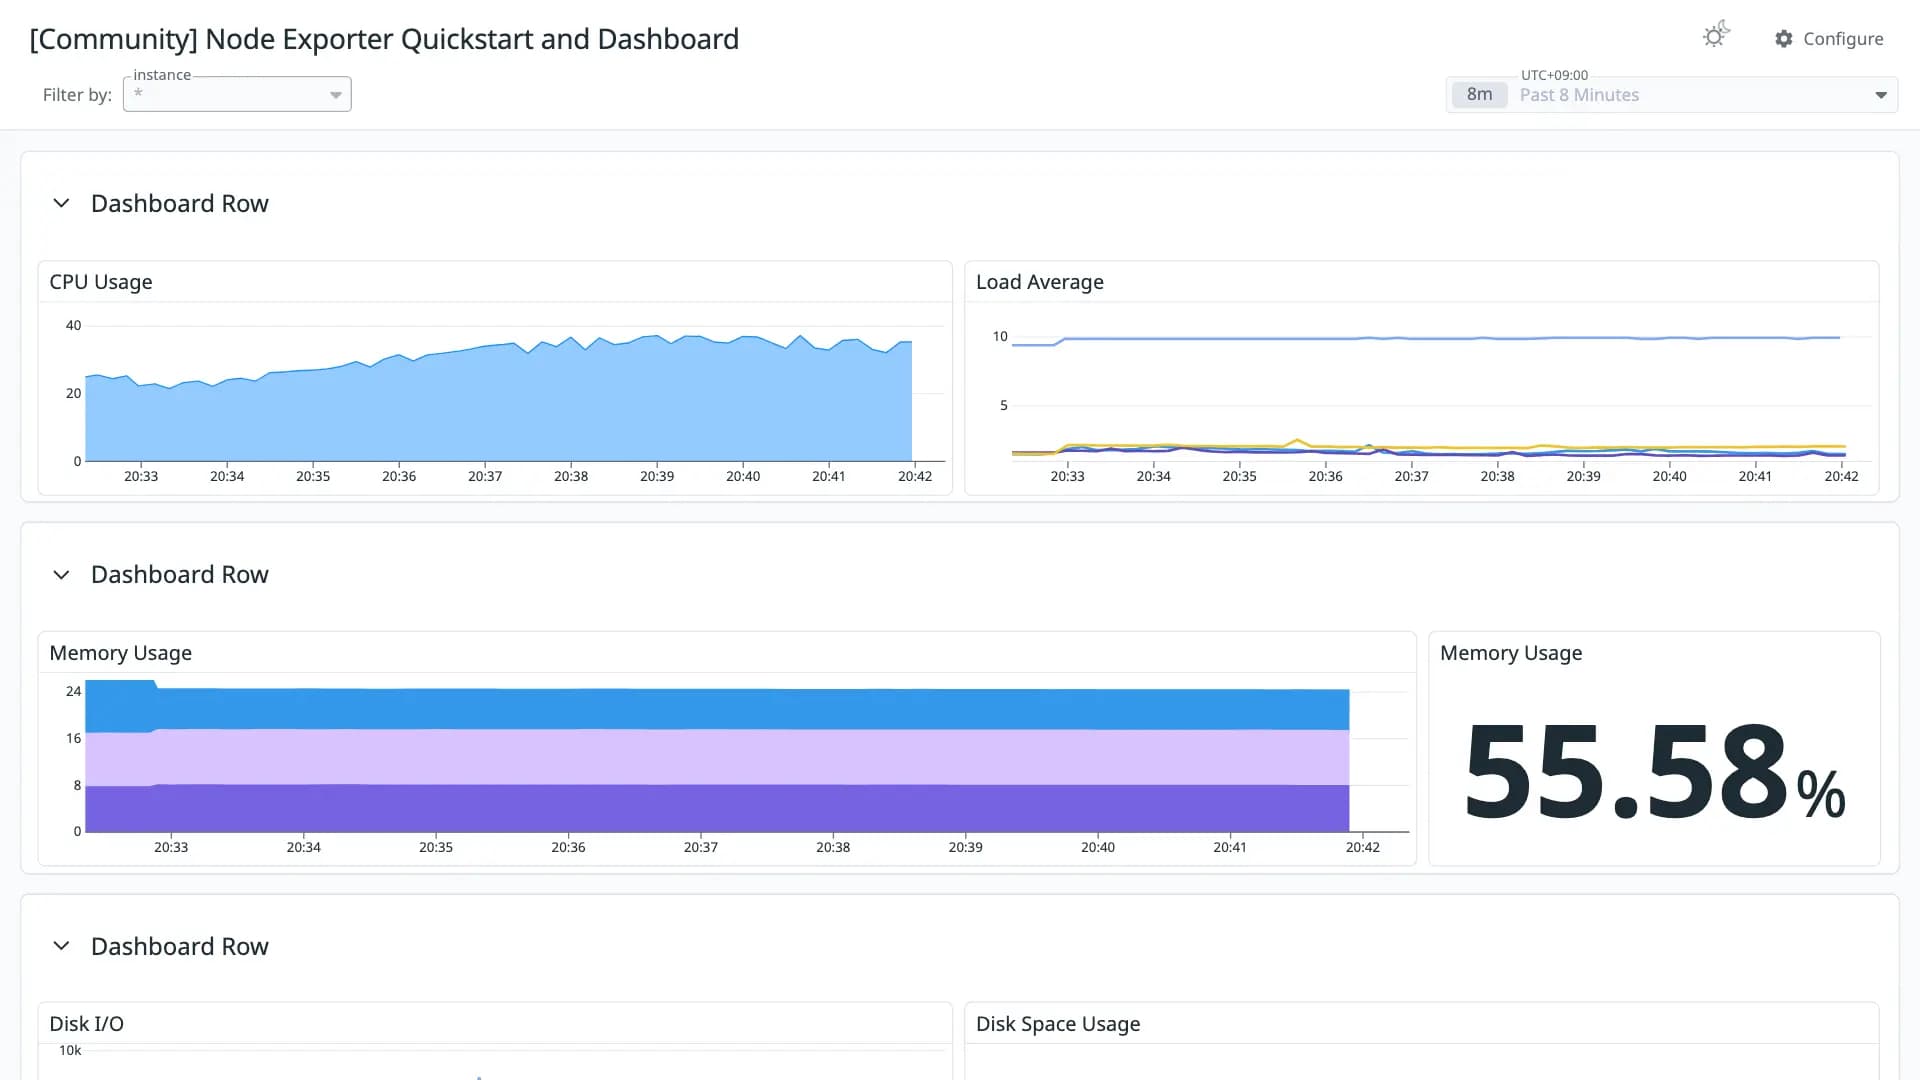Click the title of the Memory Usage percentage widget
This screenshot has width=1920, height=1080.
(1511, 653)
